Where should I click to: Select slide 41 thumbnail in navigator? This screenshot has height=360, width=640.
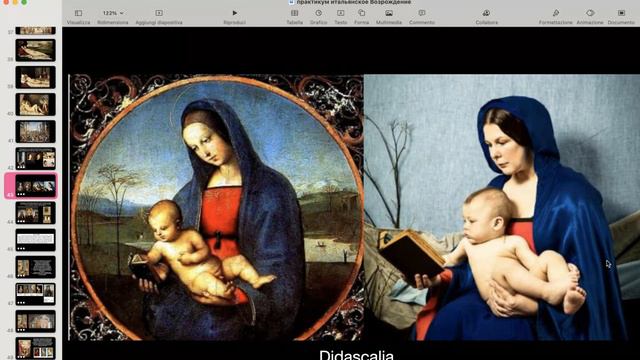point(36,131)
